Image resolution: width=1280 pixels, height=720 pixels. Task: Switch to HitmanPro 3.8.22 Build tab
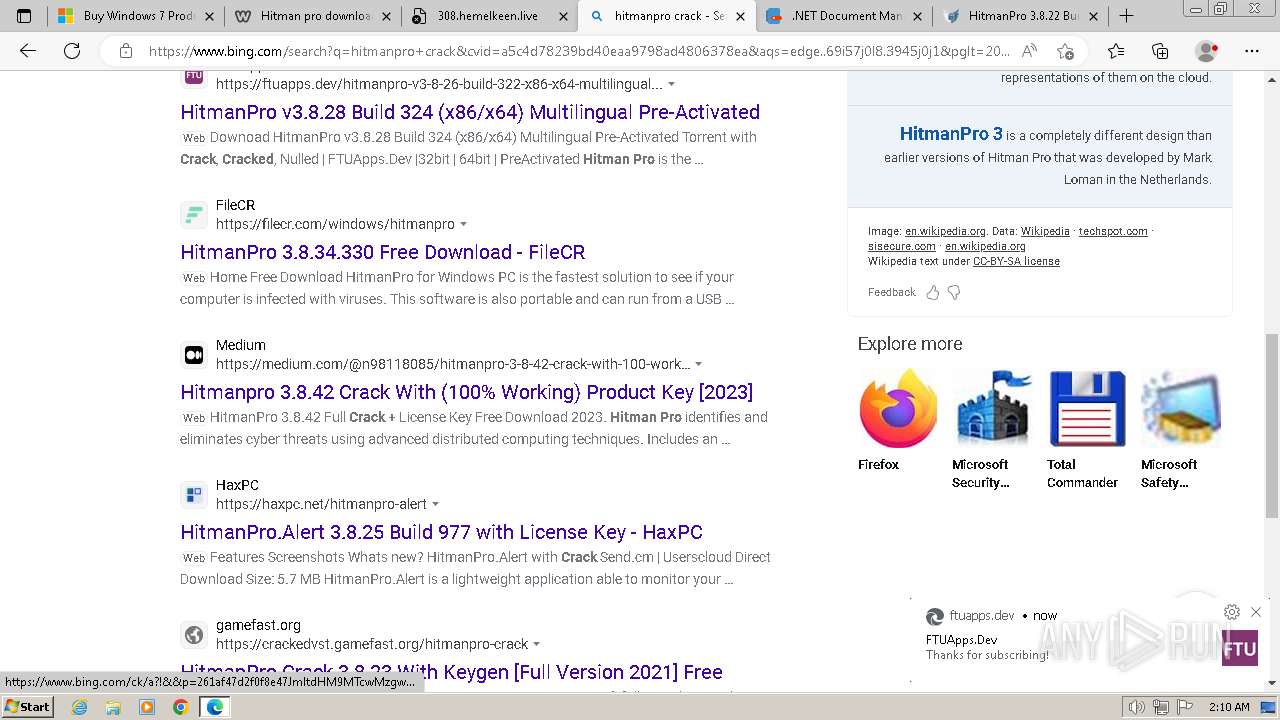coord(1022,16)
